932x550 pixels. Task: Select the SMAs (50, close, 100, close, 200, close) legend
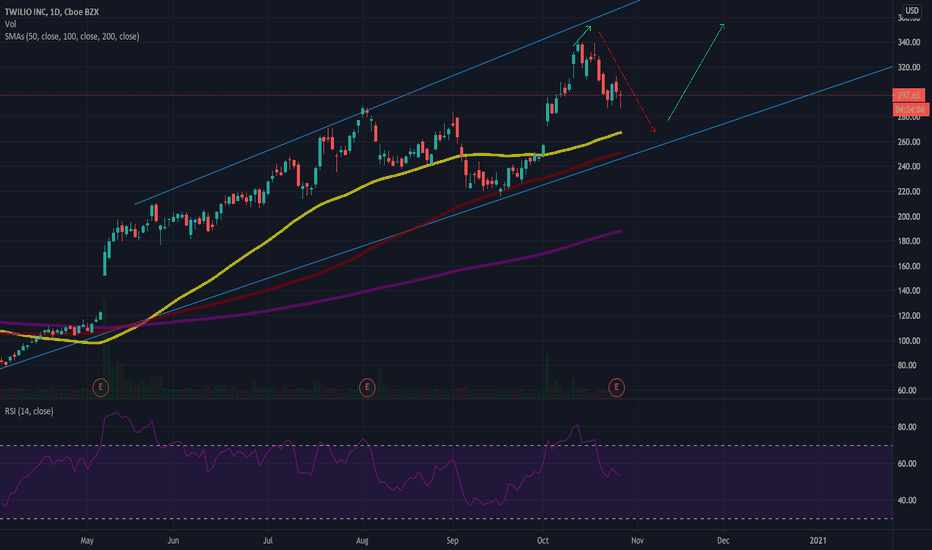click(72, 37)
